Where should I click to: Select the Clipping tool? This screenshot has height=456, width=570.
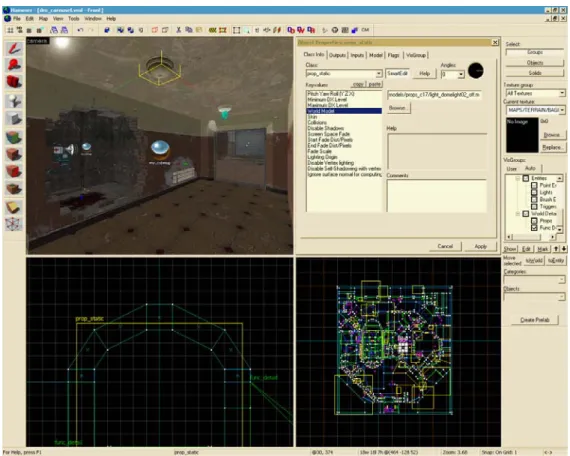pyautogui.click(x=14, y=207)
